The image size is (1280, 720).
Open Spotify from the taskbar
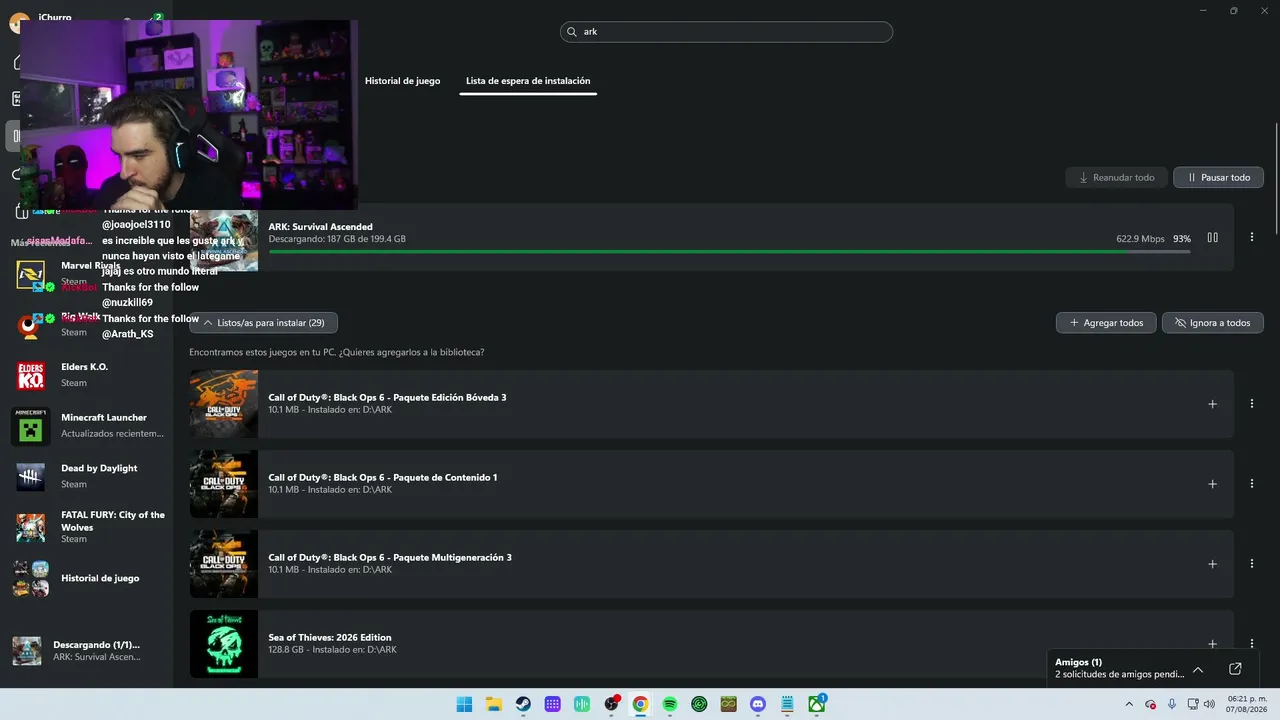point(670,704)
